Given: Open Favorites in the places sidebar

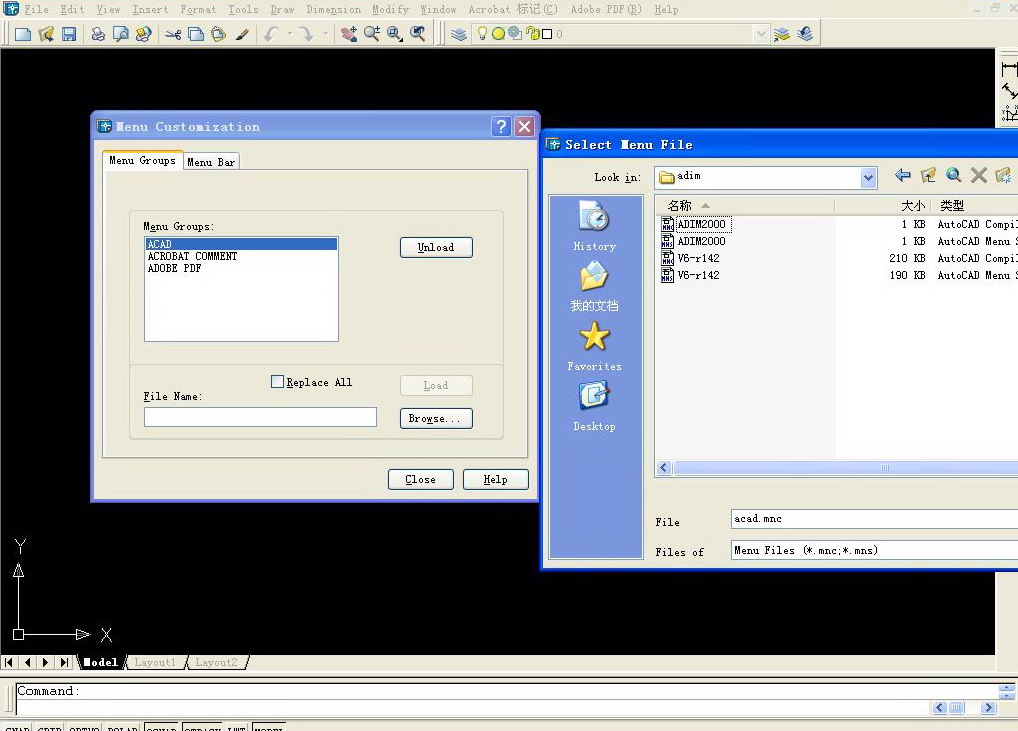Looking at the screenshot, I should (x=594, y=347).
